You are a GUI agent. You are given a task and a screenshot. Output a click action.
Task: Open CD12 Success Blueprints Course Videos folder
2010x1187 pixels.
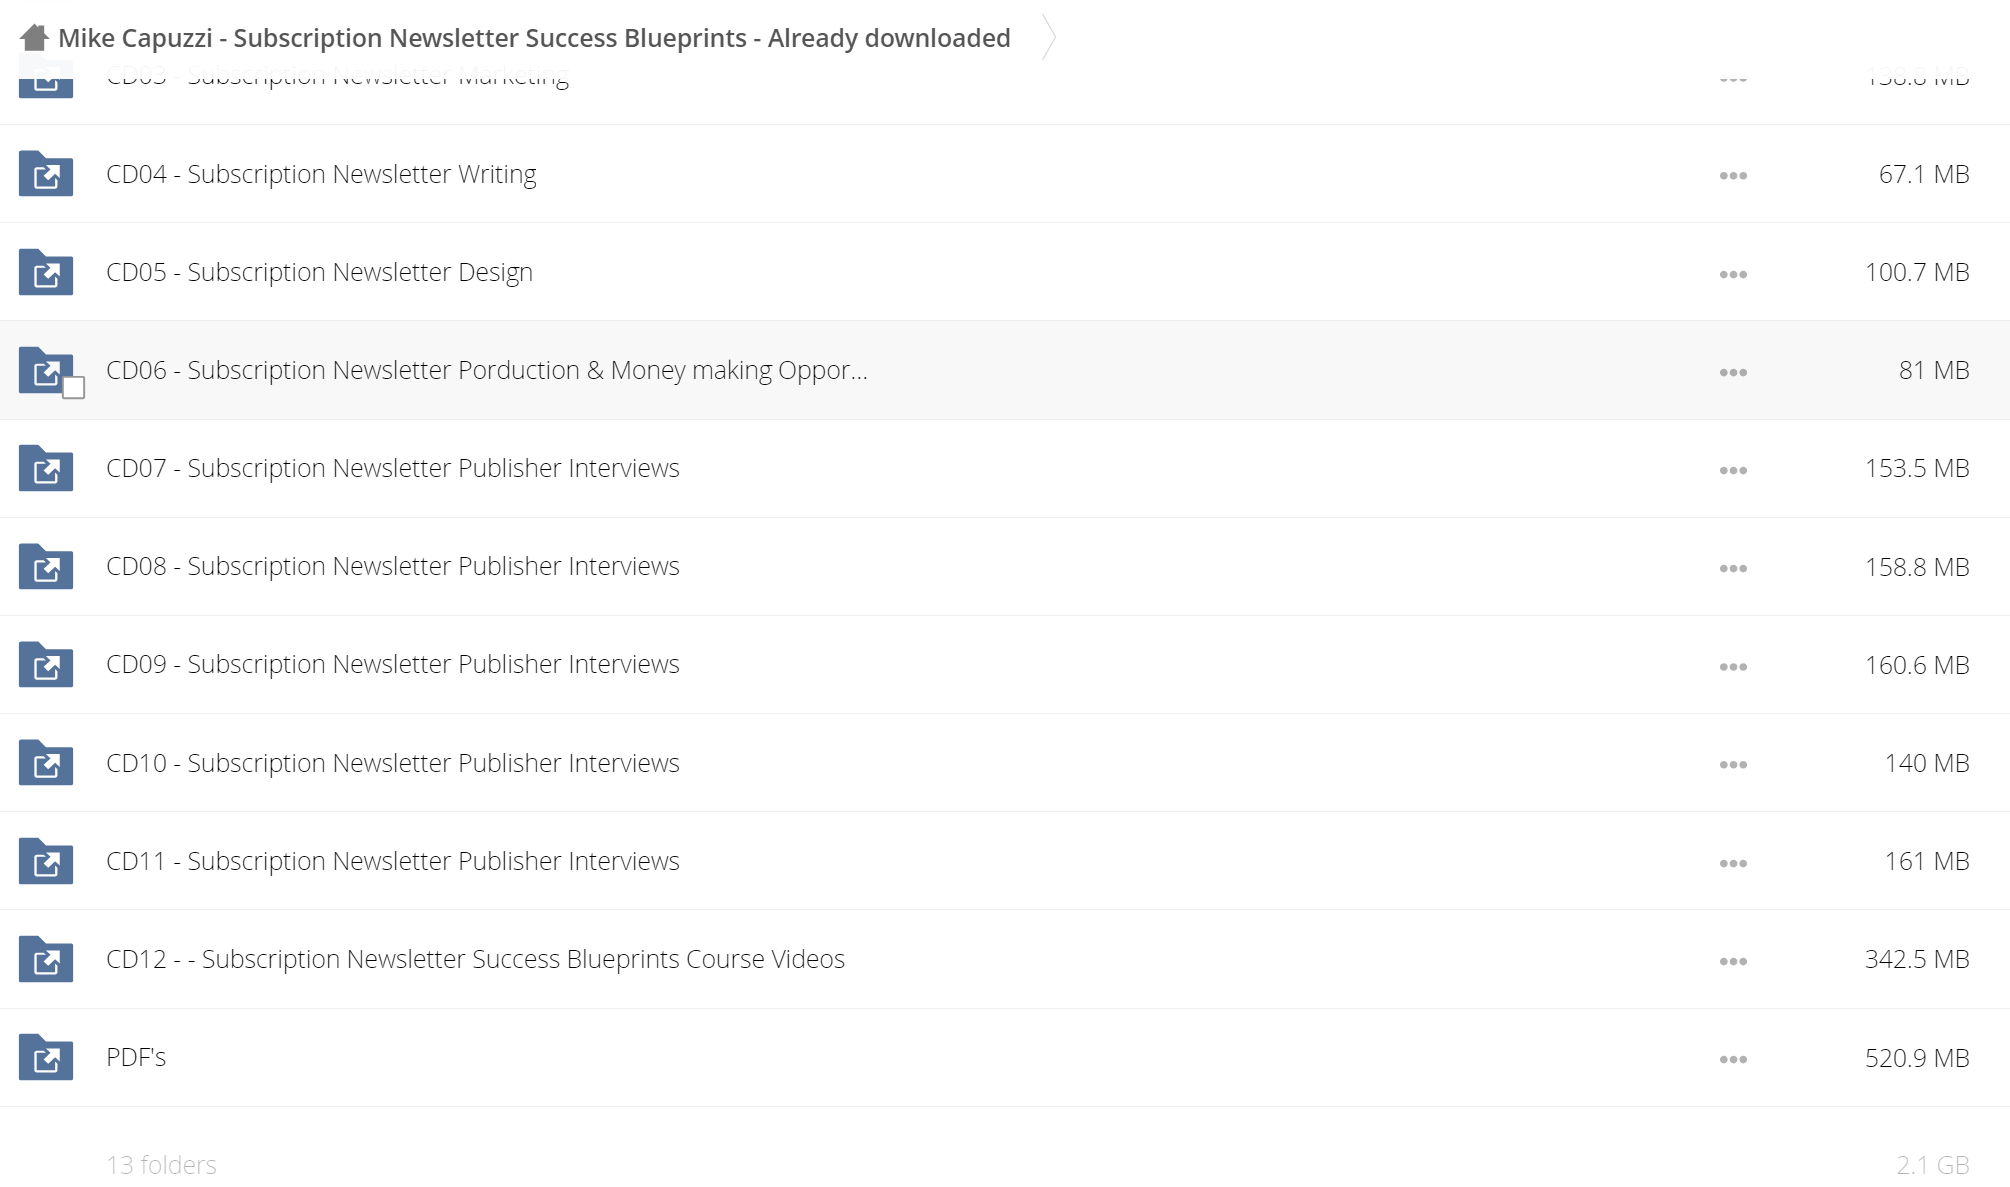476,959
